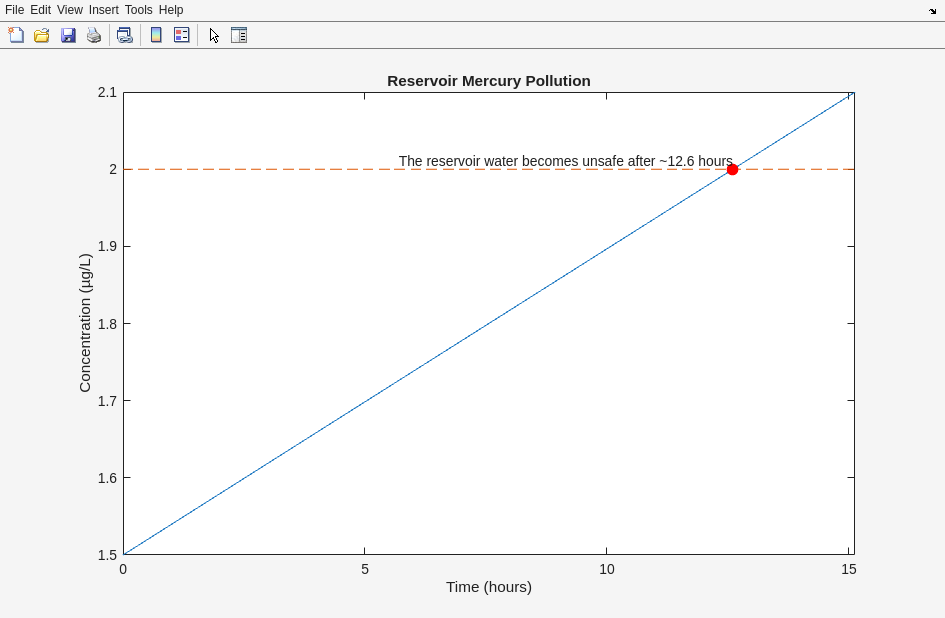Expand the View menu
This screenshot has width=945, height=618.
(x=70, y=10)
